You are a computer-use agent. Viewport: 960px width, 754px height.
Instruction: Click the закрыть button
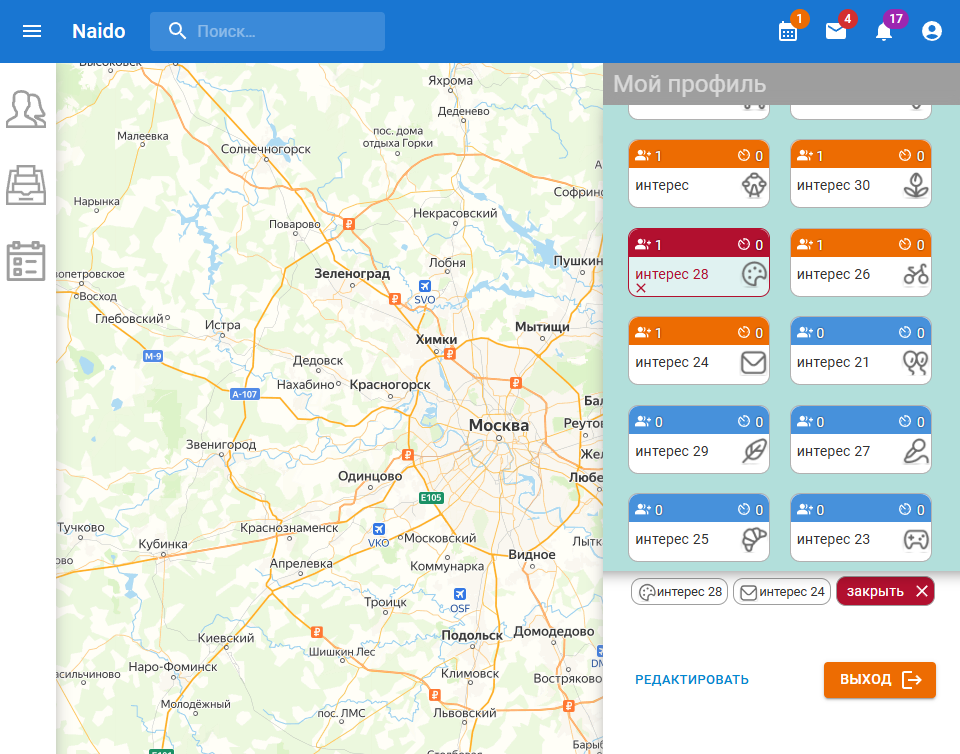pyautogui.click(x=885, y=591)
